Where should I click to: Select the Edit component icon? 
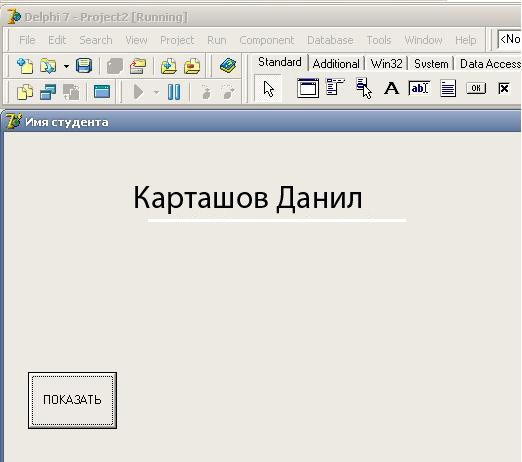coord(419,88)
